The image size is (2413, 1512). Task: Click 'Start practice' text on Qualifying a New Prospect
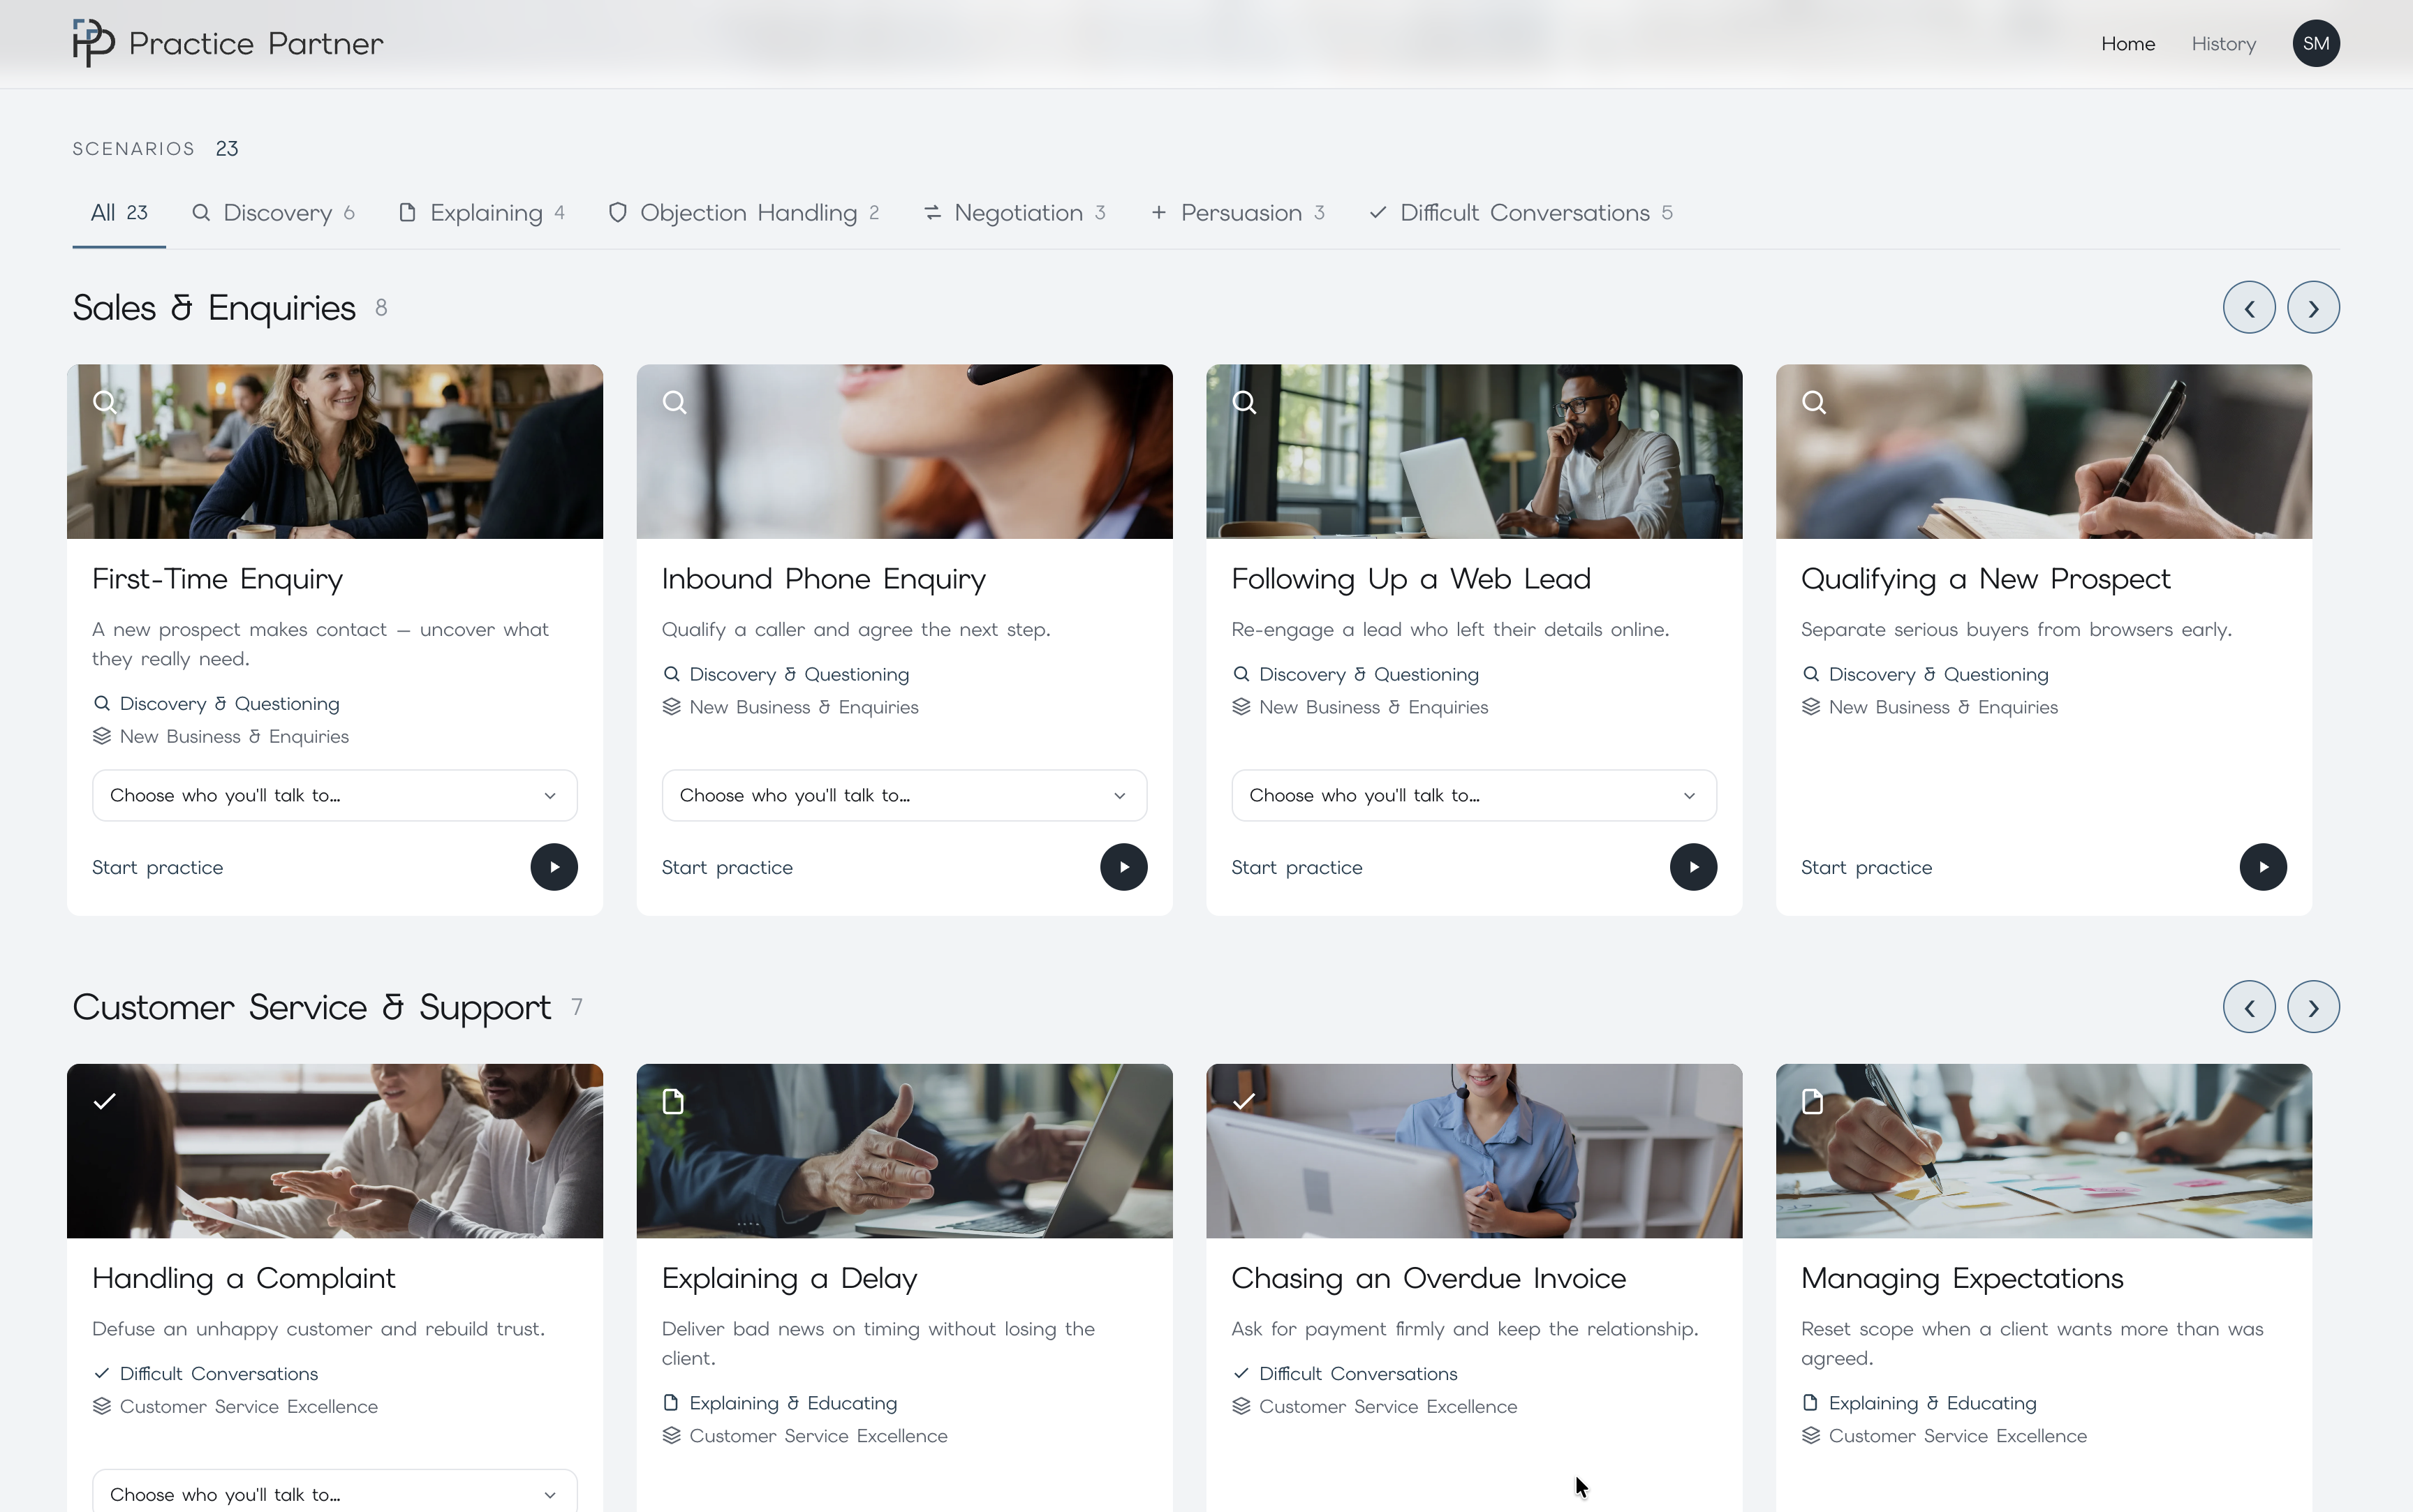(1866, 867)
